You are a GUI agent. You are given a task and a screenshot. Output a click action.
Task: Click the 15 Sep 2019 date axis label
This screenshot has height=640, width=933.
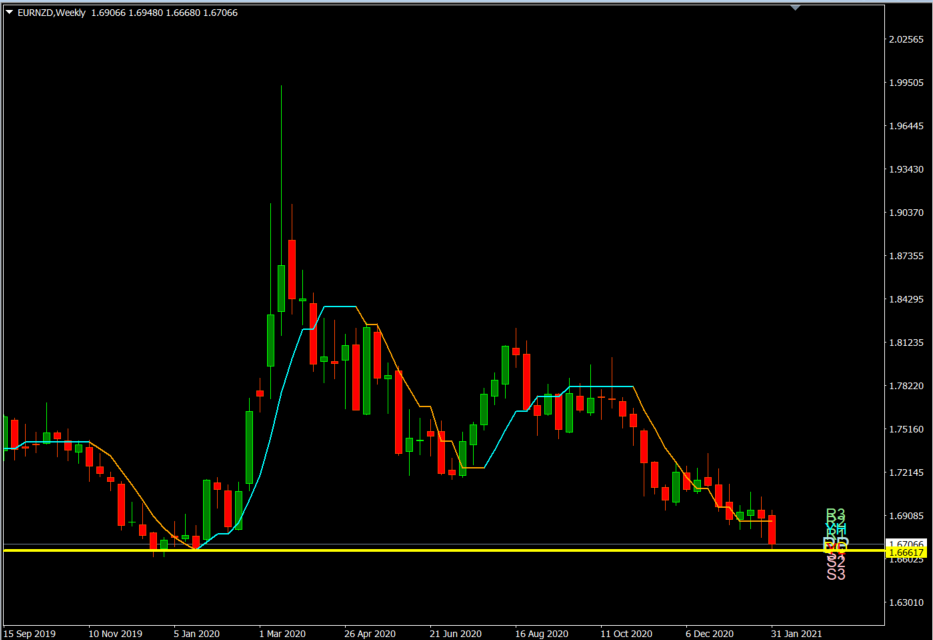[28, 633]
